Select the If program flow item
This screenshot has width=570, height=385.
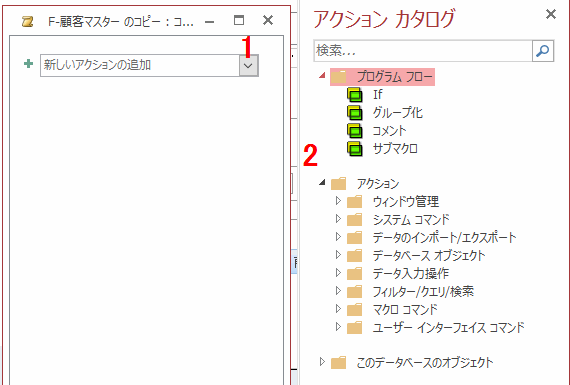[378, 95]
